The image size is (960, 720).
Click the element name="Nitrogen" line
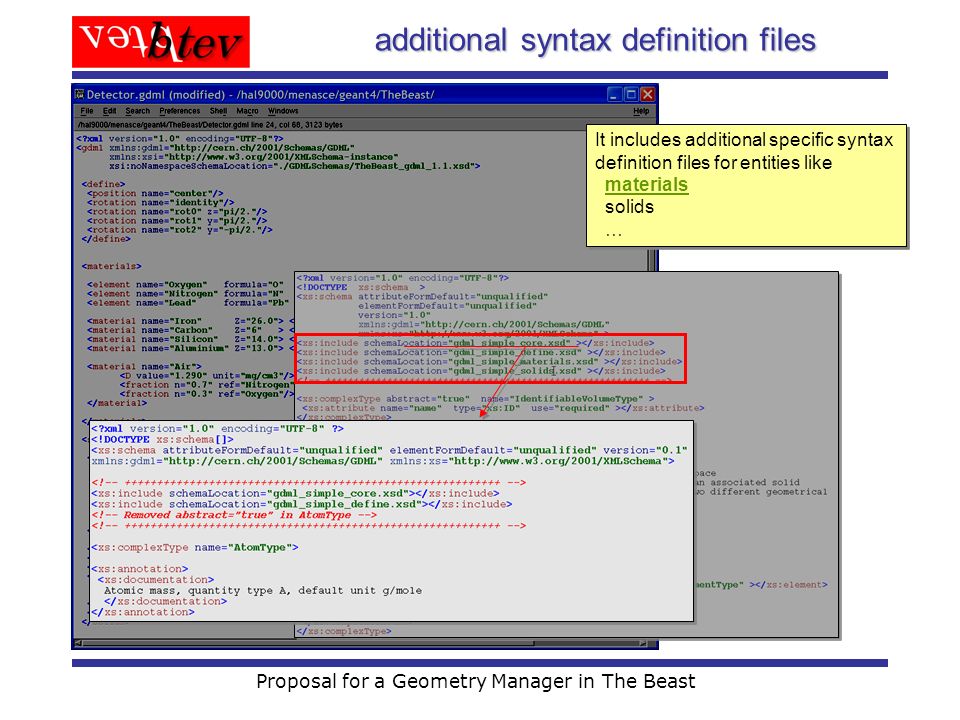(186, 293)
